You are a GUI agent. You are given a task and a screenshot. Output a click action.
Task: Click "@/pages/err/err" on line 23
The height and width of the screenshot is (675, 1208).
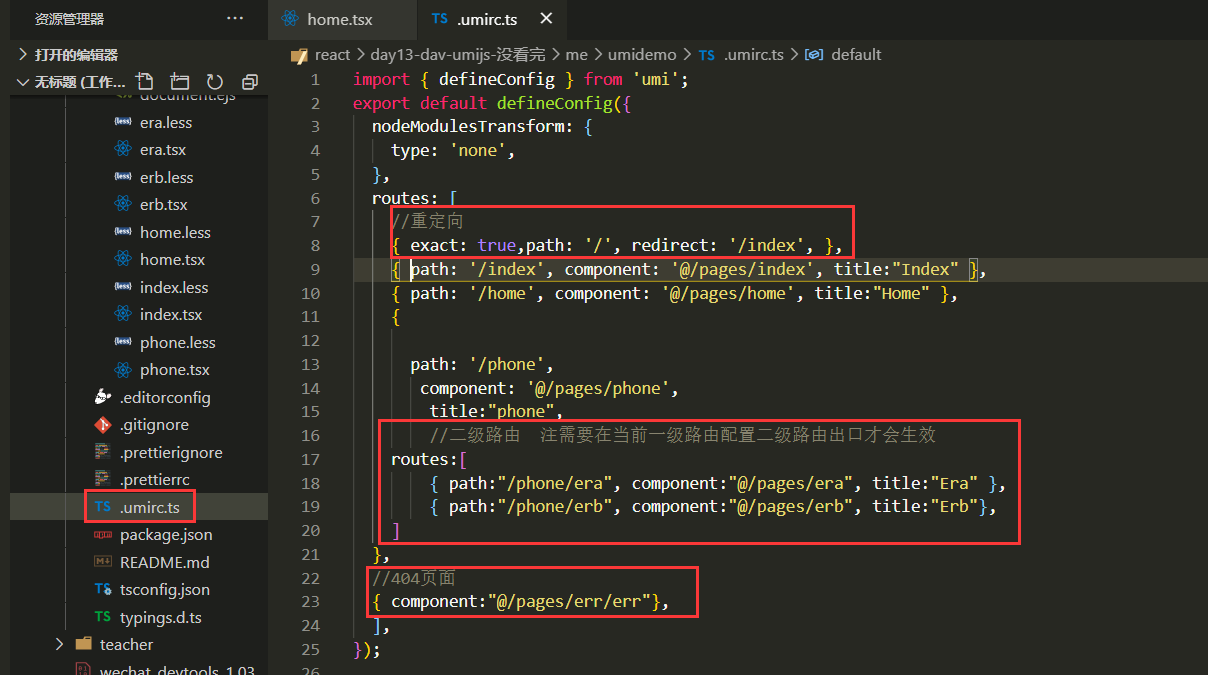tap(568, 601)
